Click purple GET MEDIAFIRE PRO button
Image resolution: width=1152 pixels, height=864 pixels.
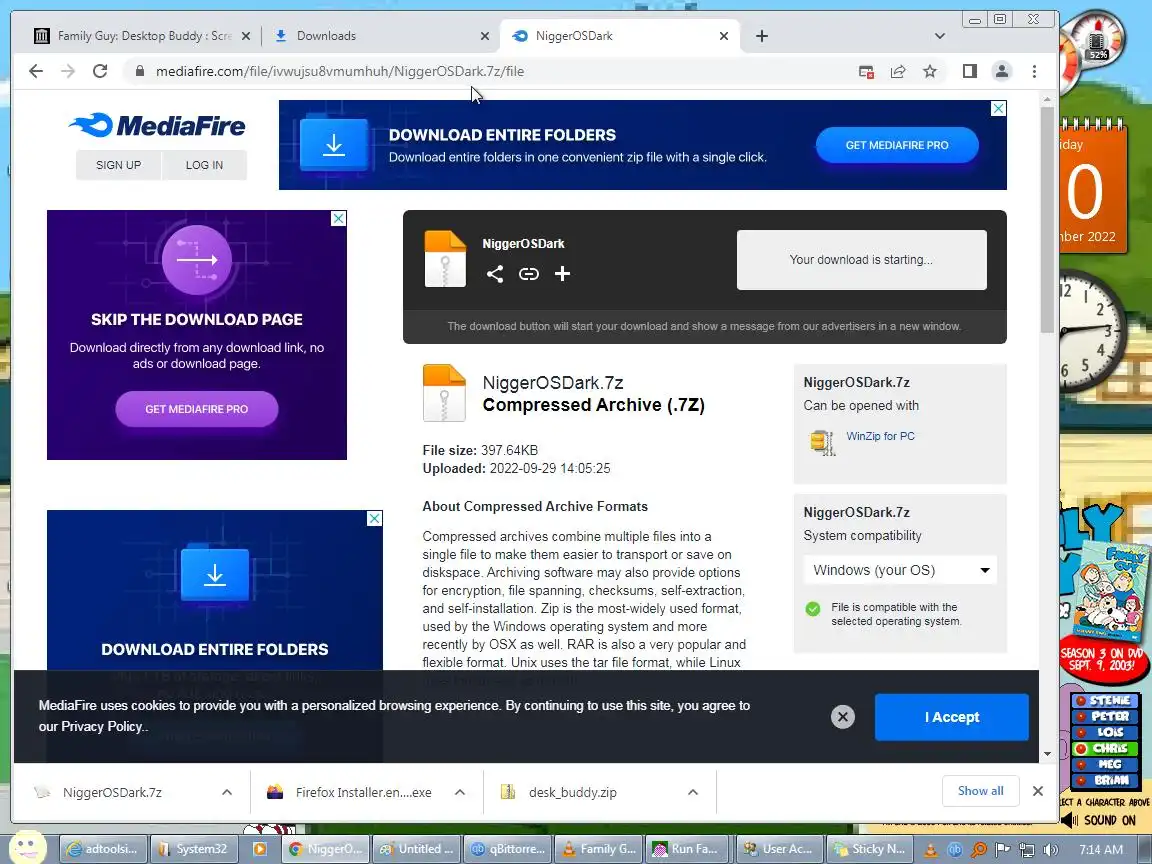pos(197,409)
